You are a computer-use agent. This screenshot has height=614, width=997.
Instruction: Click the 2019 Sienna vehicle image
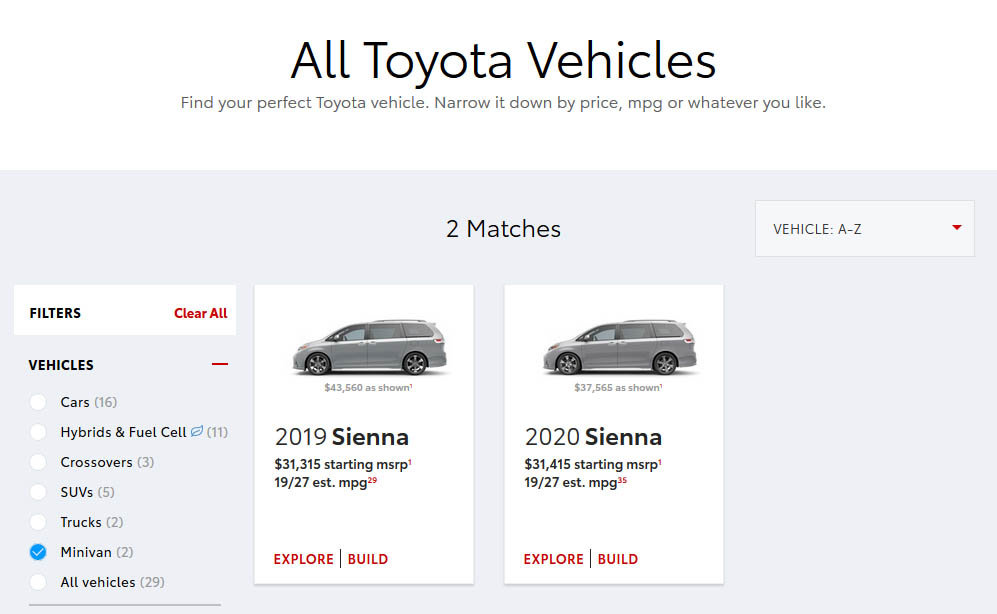click(369, 347)
